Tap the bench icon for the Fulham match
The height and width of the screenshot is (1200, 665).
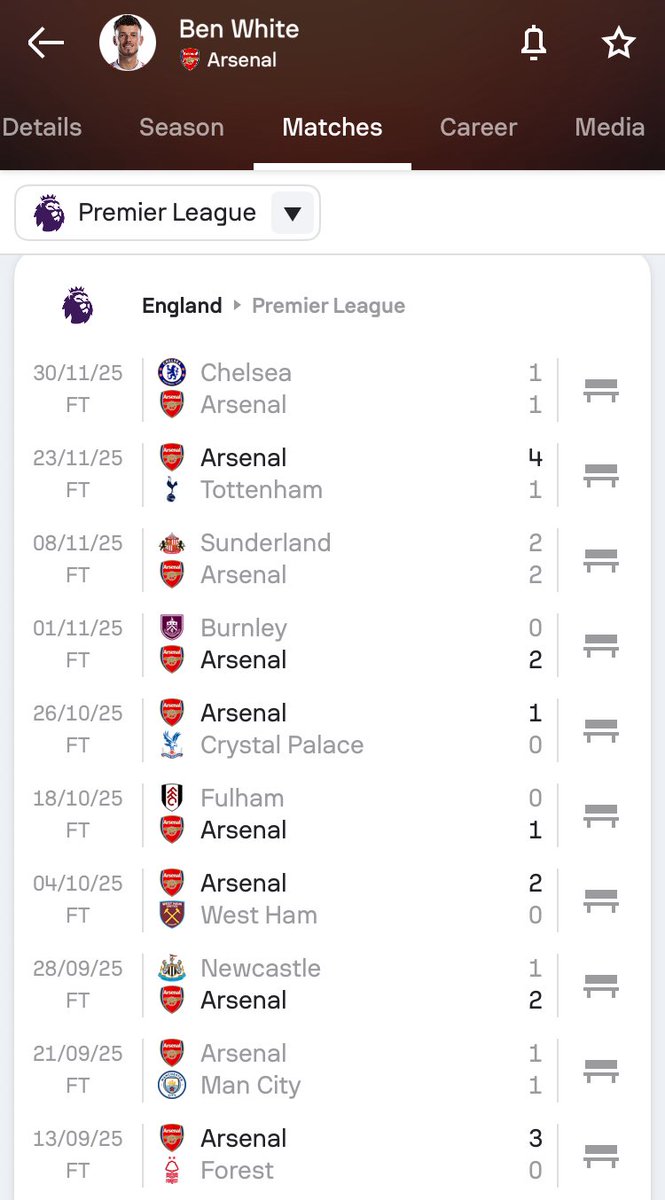pyautogui.click(x=601, y=815)
